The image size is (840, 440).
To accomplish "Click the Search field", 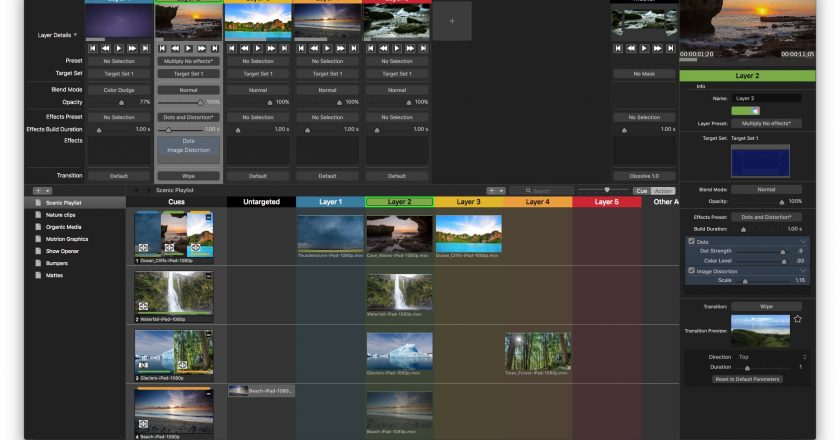I will 541,191.
